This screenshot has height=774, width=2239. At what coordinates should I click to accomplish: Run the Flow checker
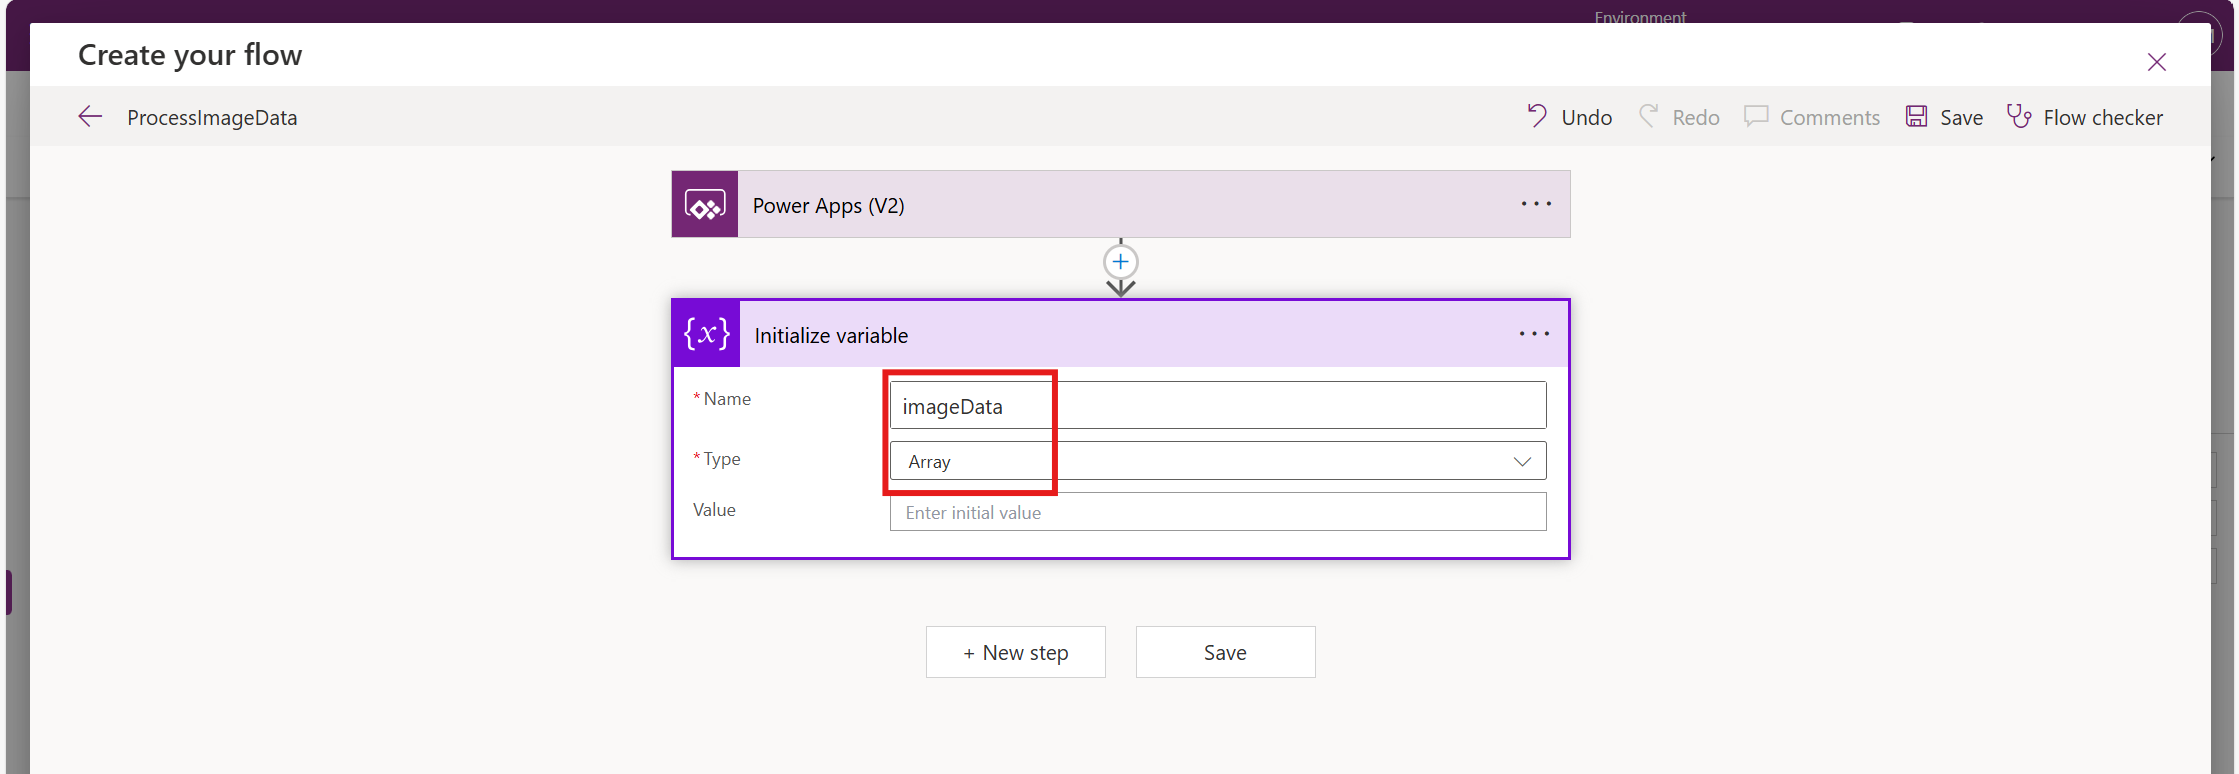click(x=2085, y=117)
